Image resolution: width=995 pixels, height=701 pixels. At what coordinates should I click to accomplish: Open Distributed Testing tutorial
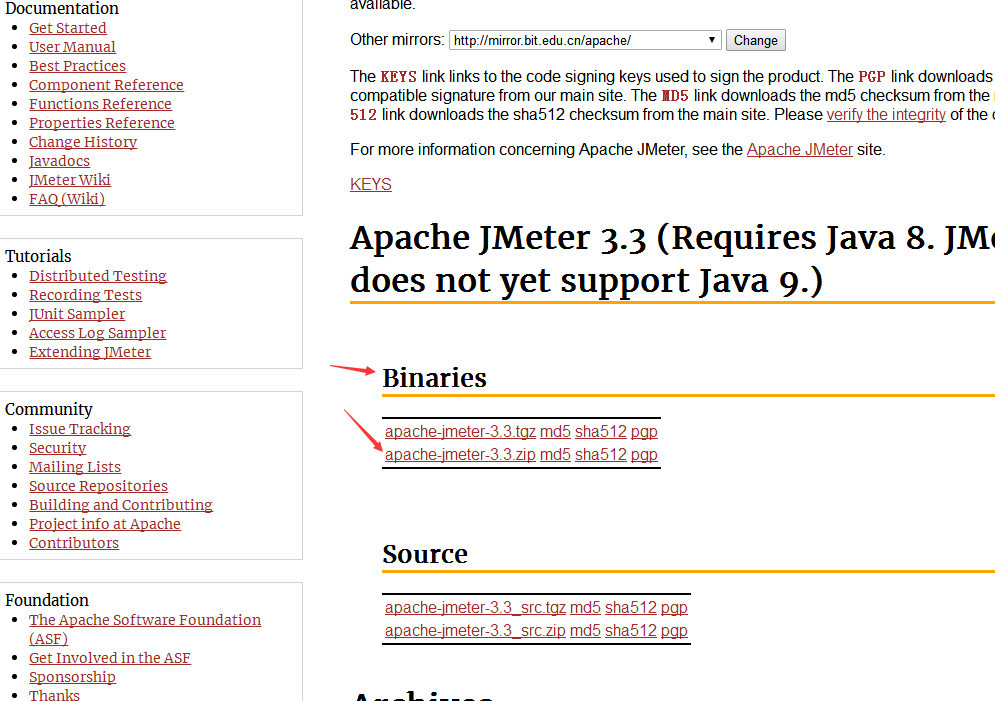[x=98, y=276]
